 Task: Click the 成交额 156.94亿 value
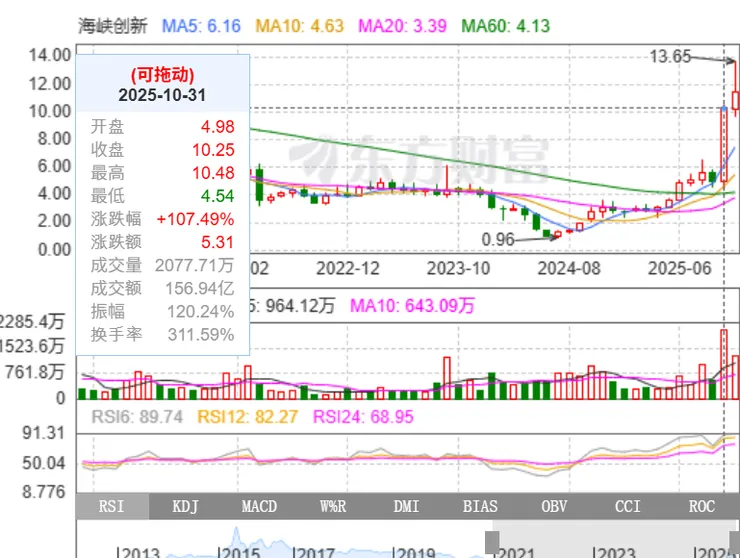pyautogui.click(x=200, y=288)
